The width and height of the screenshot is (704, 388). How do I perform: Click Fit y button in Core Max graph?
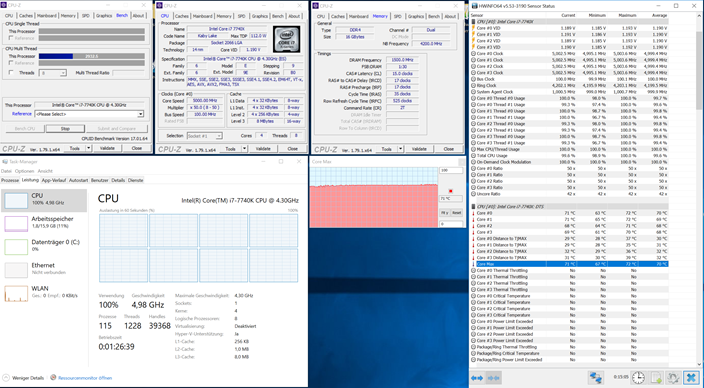[444, 213]
